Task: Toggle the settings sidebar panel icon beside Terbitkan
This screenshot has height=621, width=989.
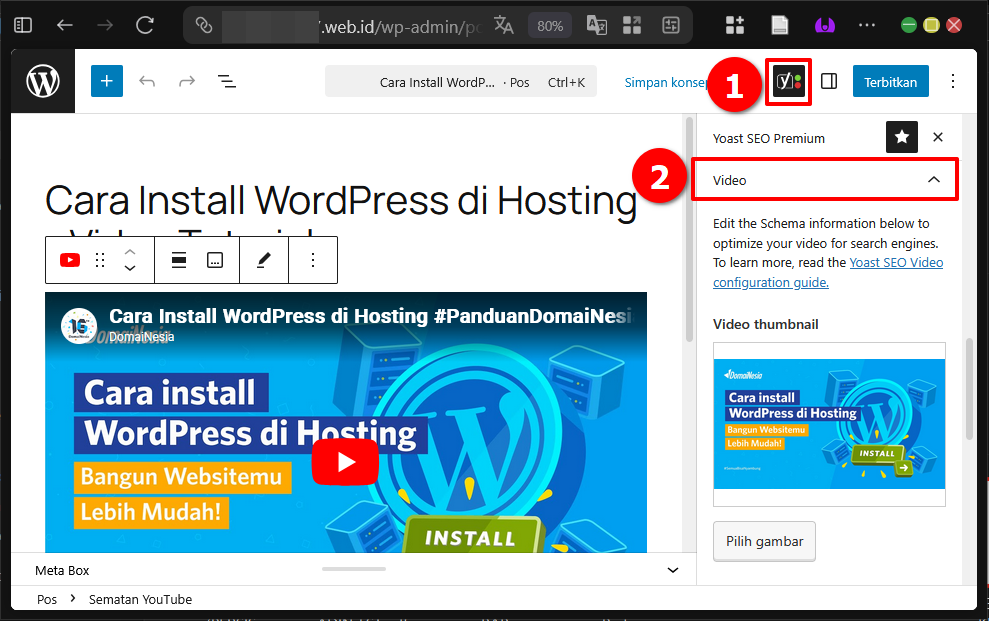Action: [x=829, y=82]
